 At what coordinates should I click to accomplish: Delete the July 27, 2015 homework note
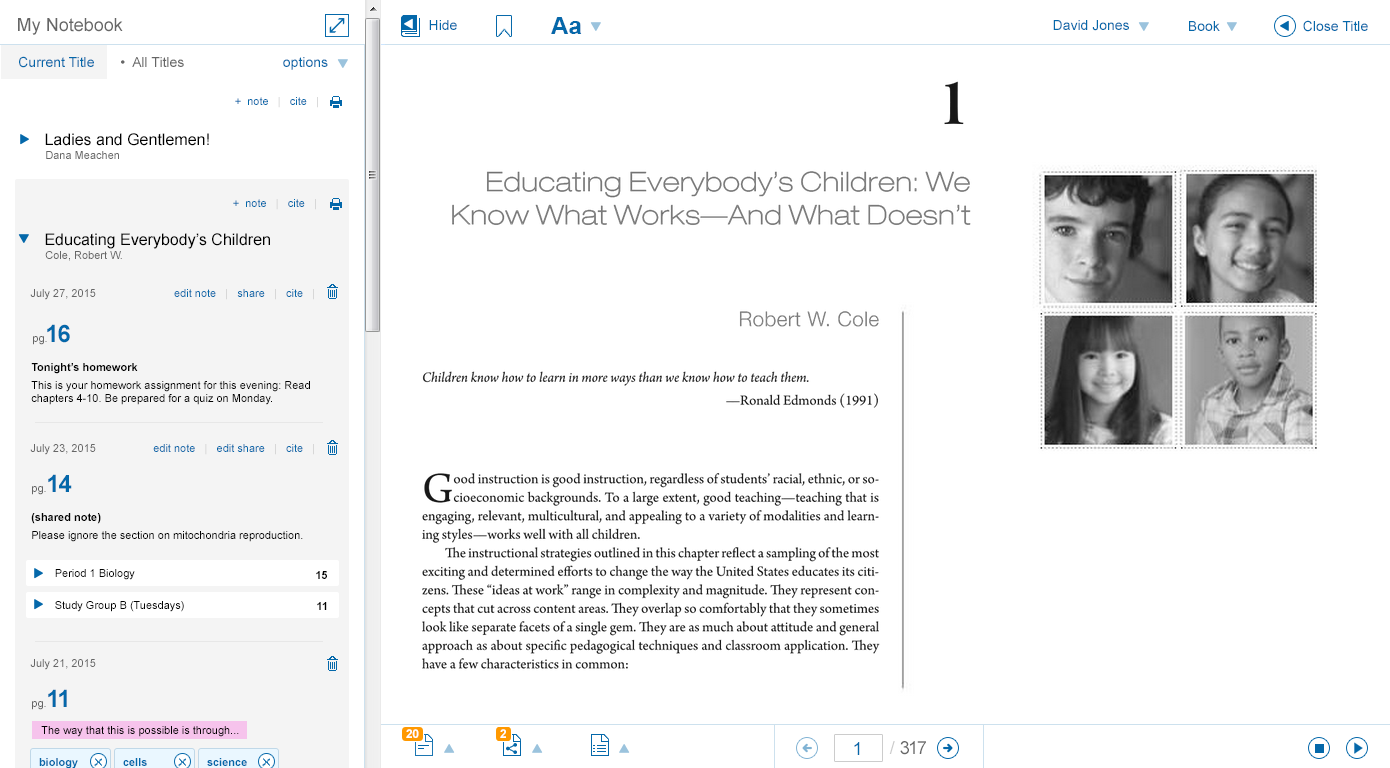coord(331,292)
